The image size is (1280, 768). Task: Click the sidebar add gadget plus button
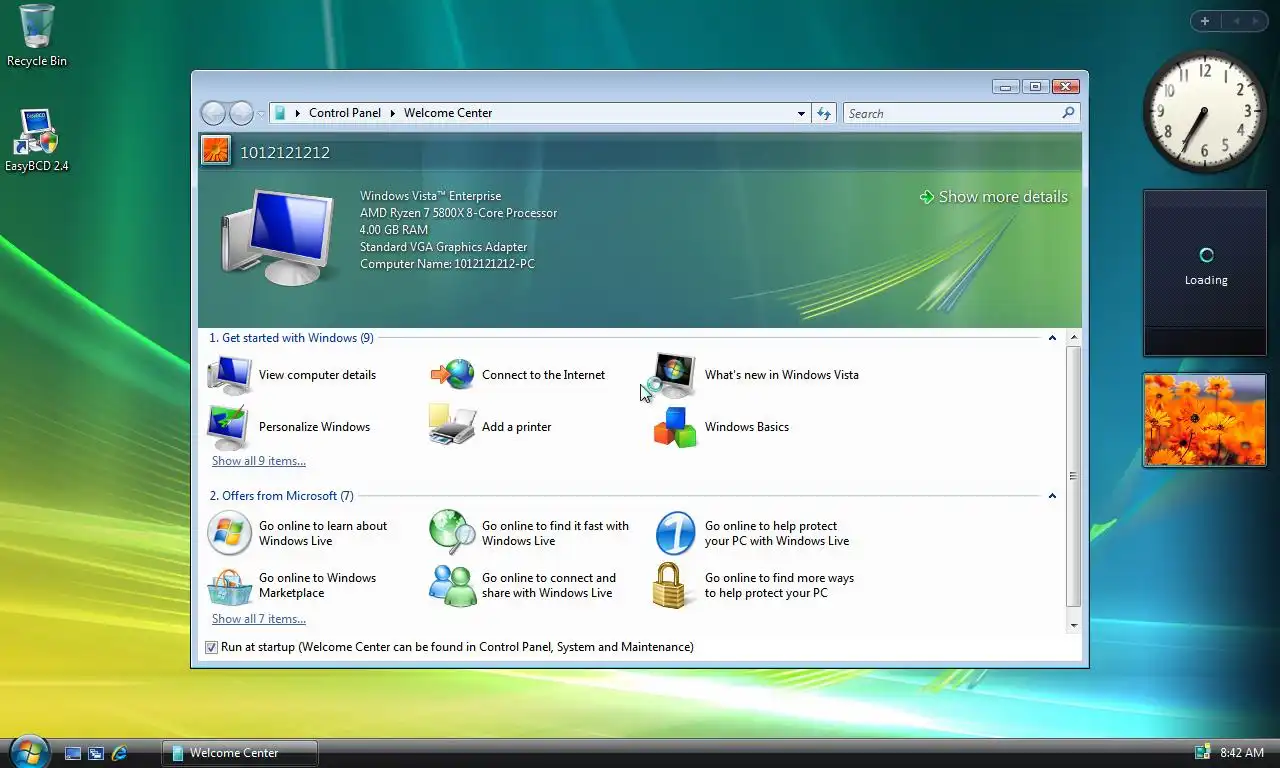[x=1205, y=21]
